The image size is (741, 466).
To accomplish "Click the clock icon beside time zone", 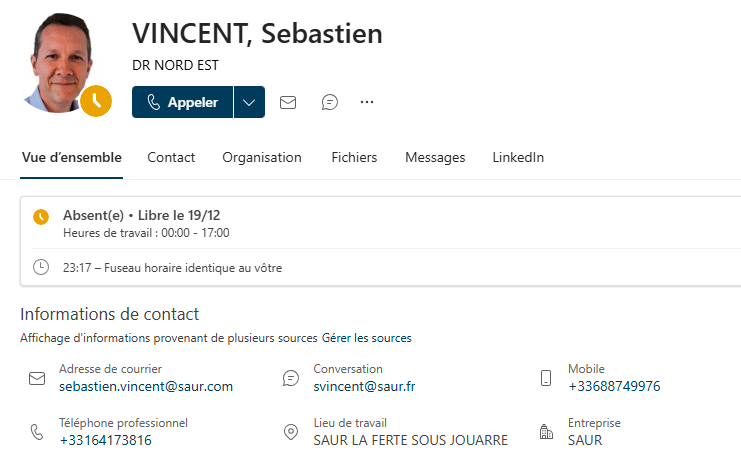I will pyautogui.click(x=41, y=267).
